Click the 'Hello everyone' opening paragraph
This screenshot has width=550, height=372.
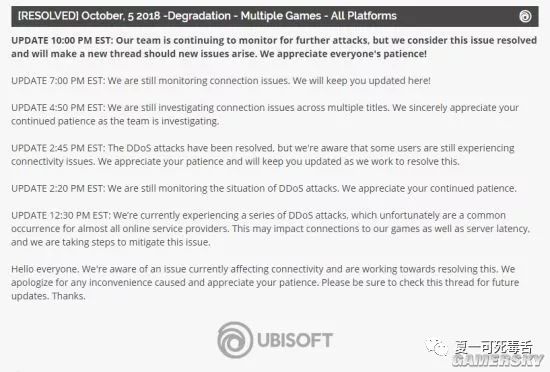(x=265, y=282)
